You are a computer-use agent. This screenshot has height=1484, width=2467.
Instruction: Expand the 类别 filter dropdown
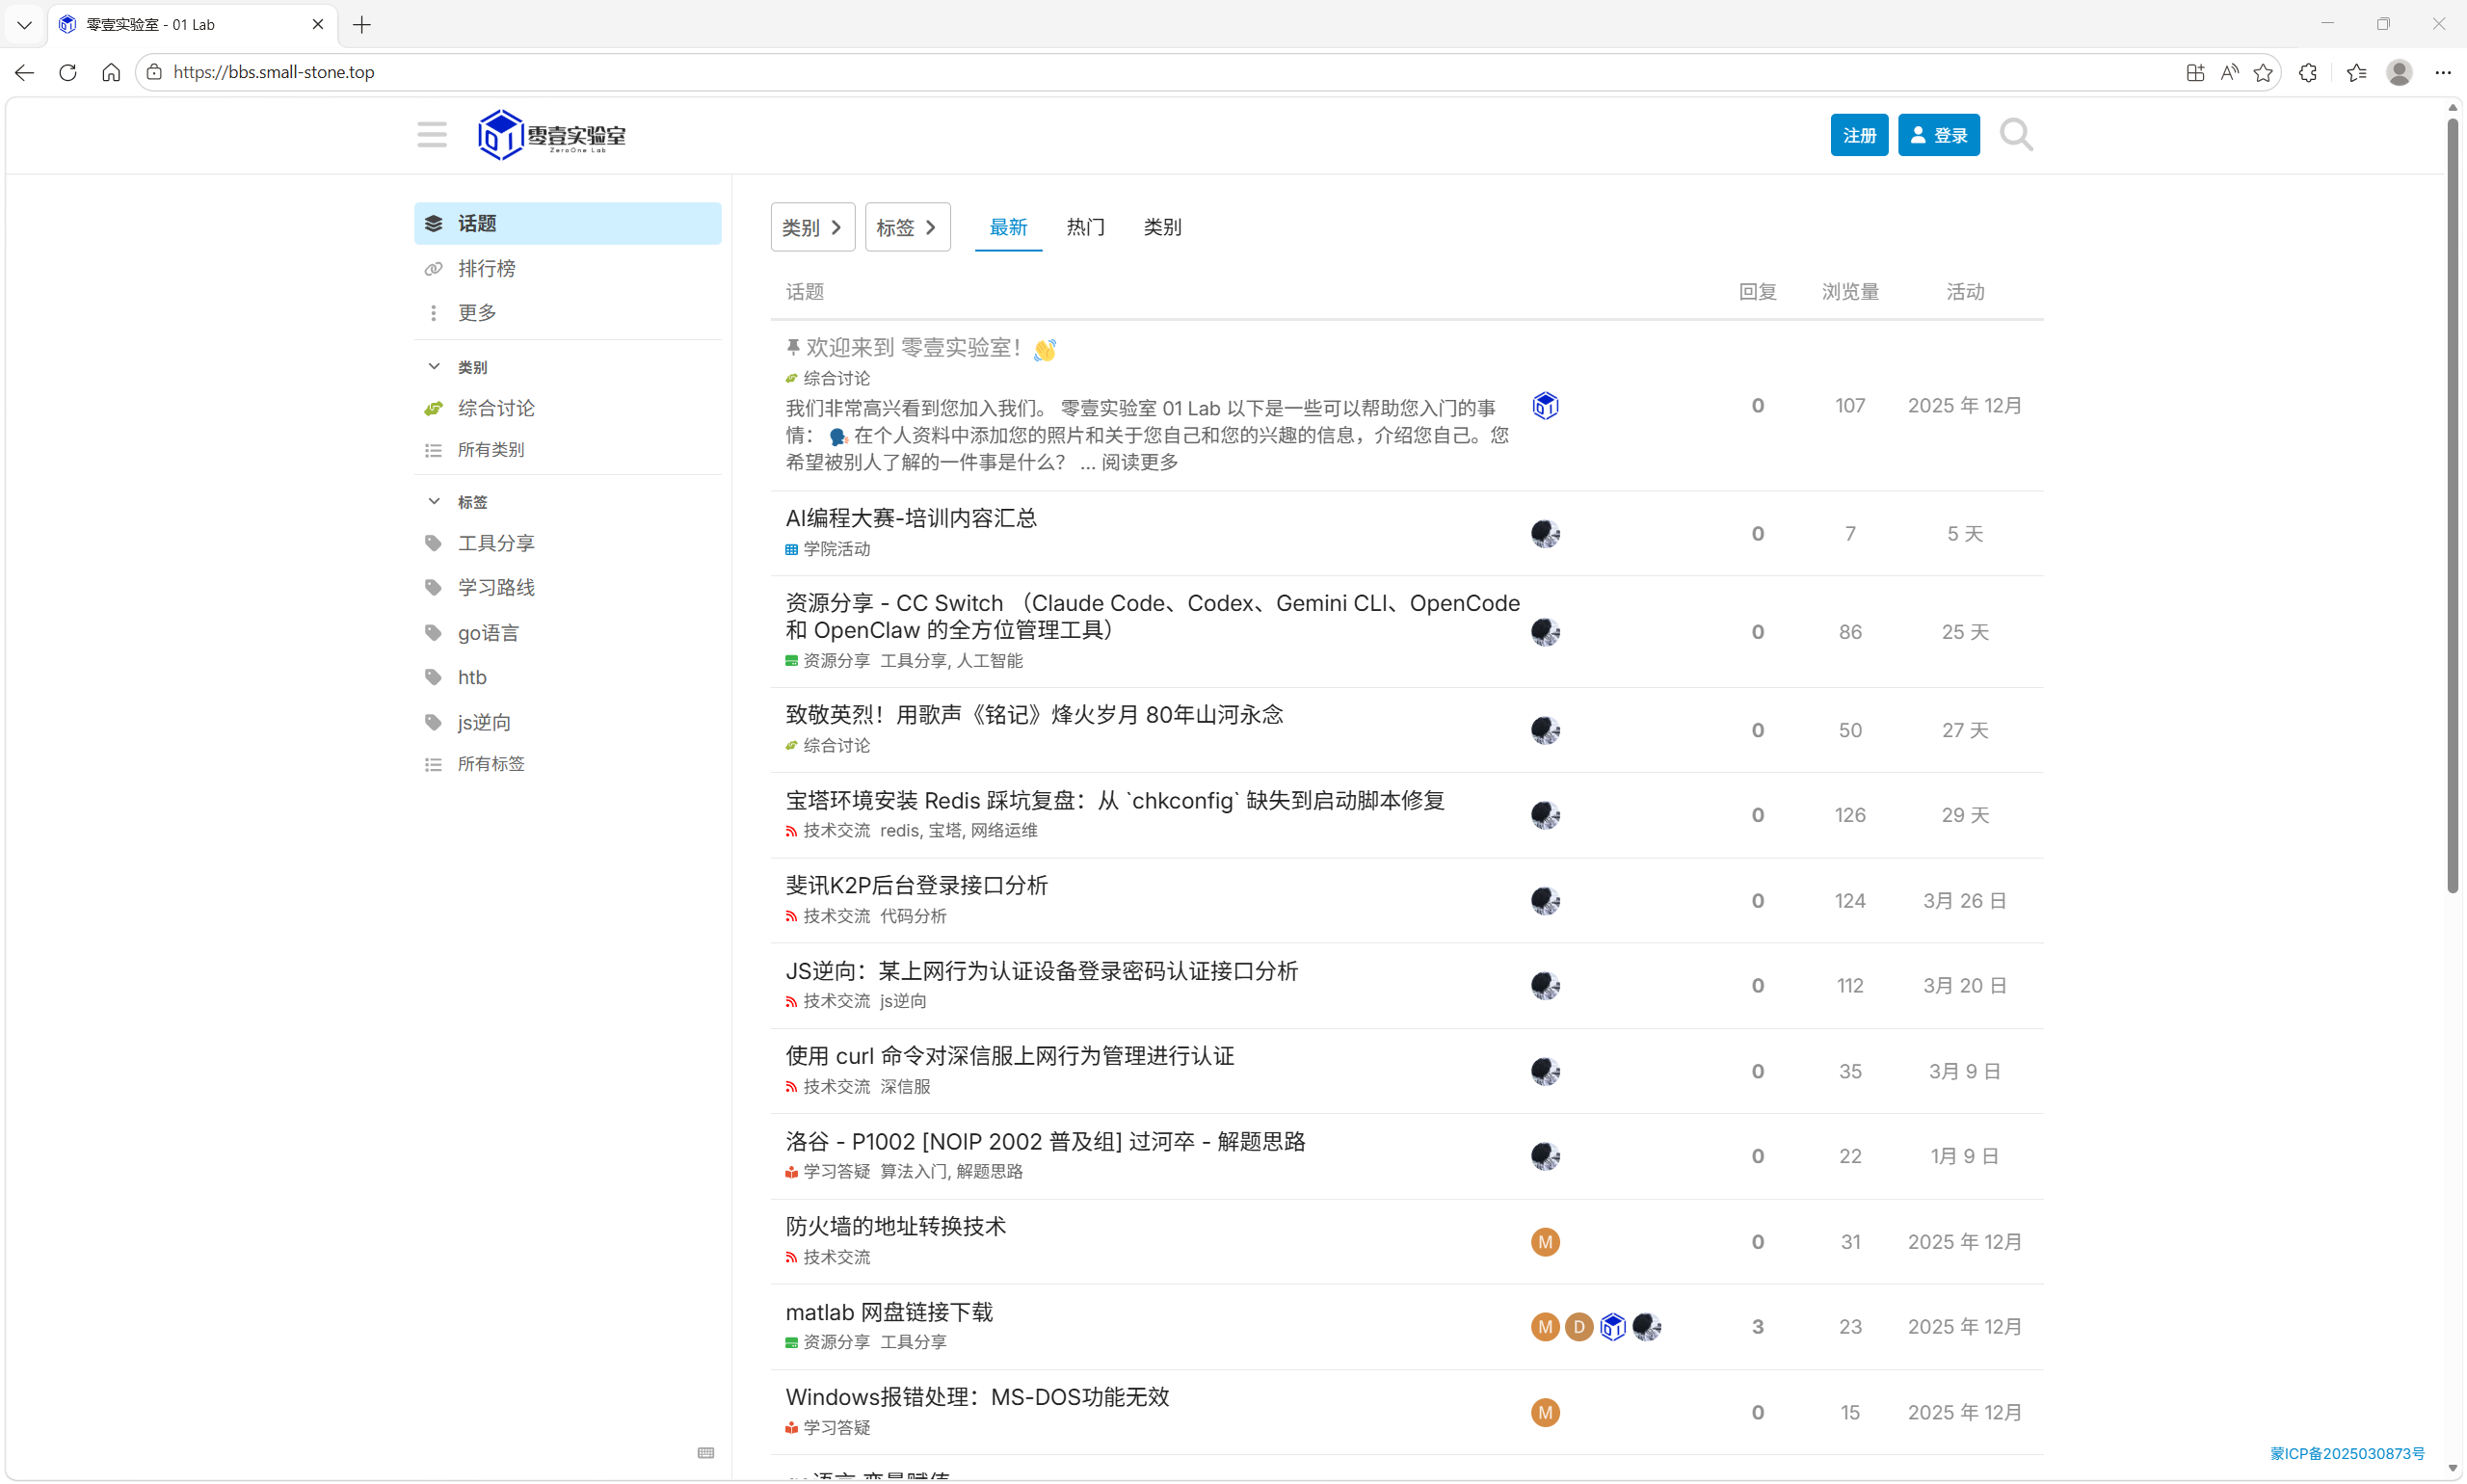[812, 227]
